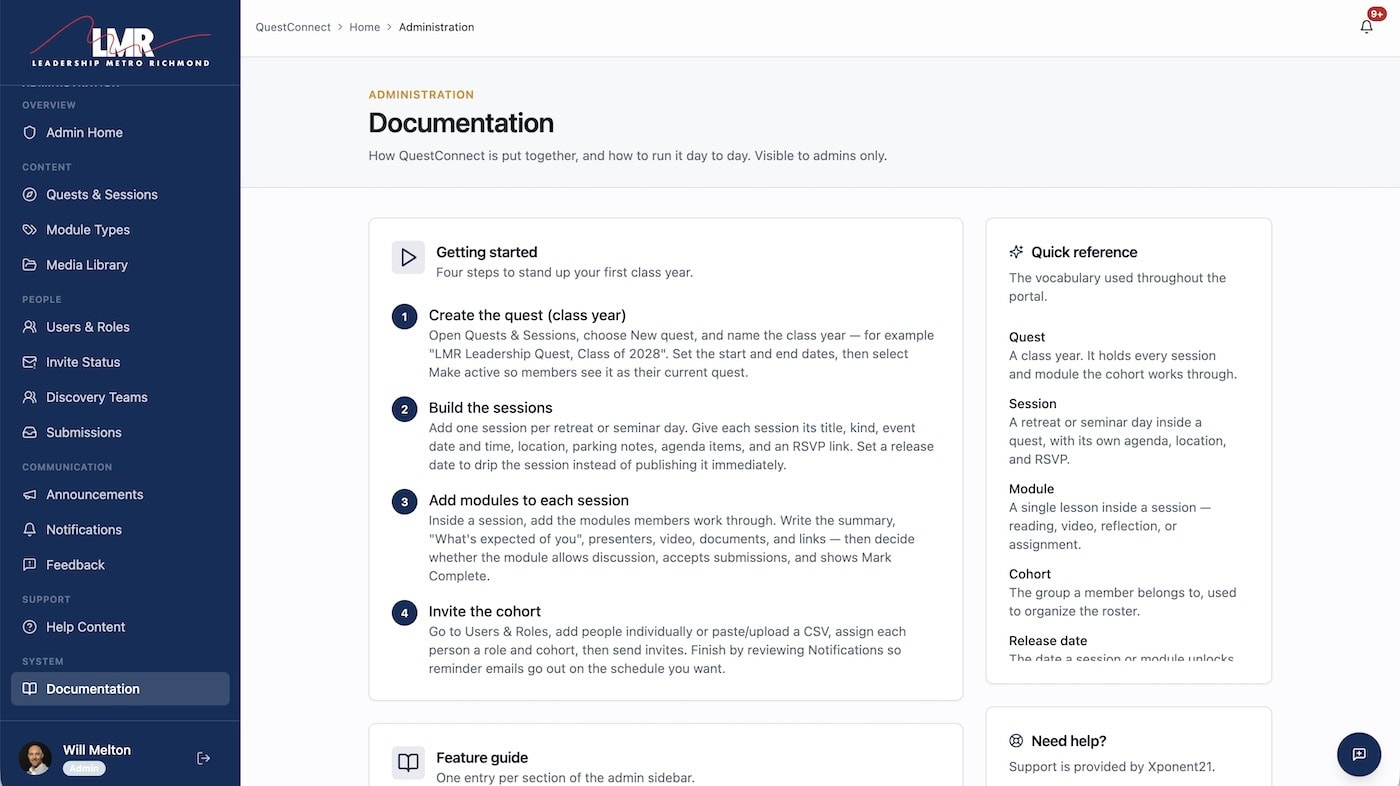Screen dimensions: 1400x786
Task: Click the Leadership Metro Richmond logo
Action: point(120,42)
